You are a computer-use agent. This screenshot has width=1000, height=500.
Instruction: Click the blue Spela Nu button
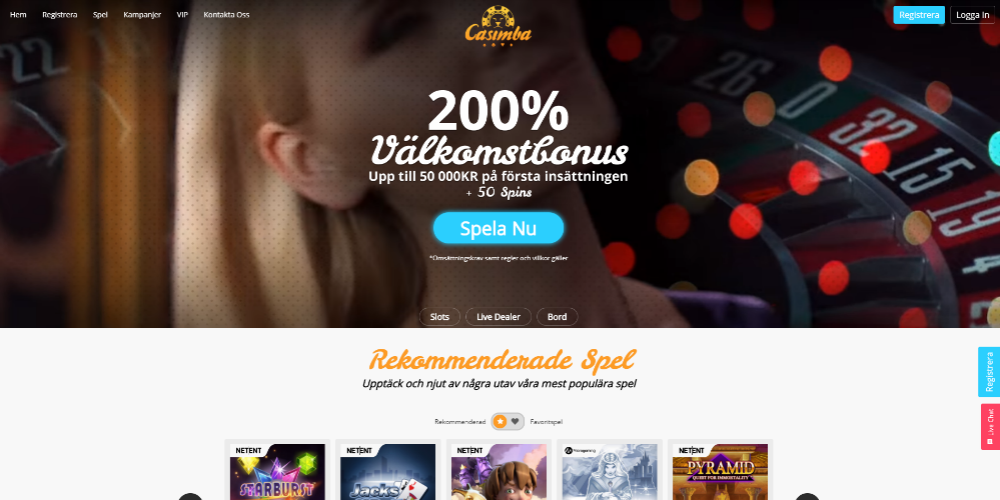(498, 228)
